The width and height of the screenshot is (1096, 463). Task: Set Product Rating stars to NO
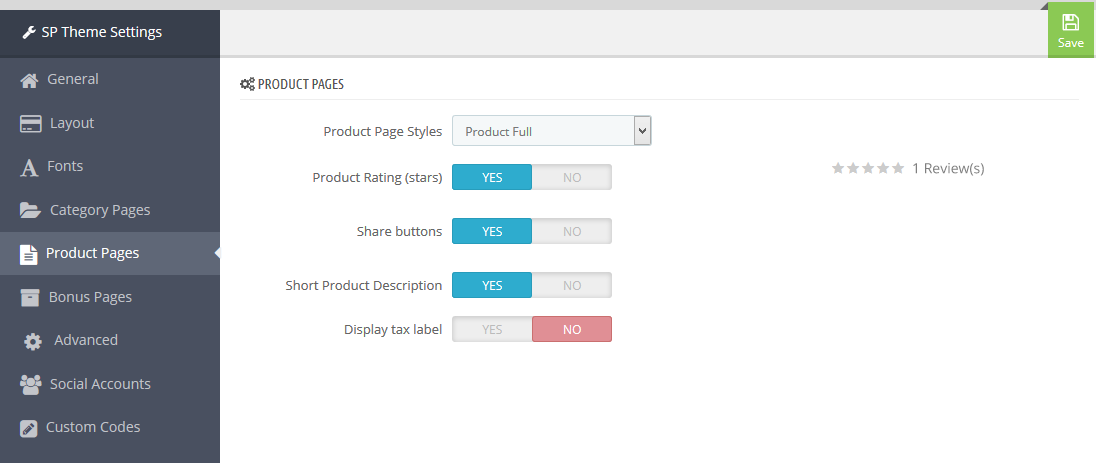[572, 177]
